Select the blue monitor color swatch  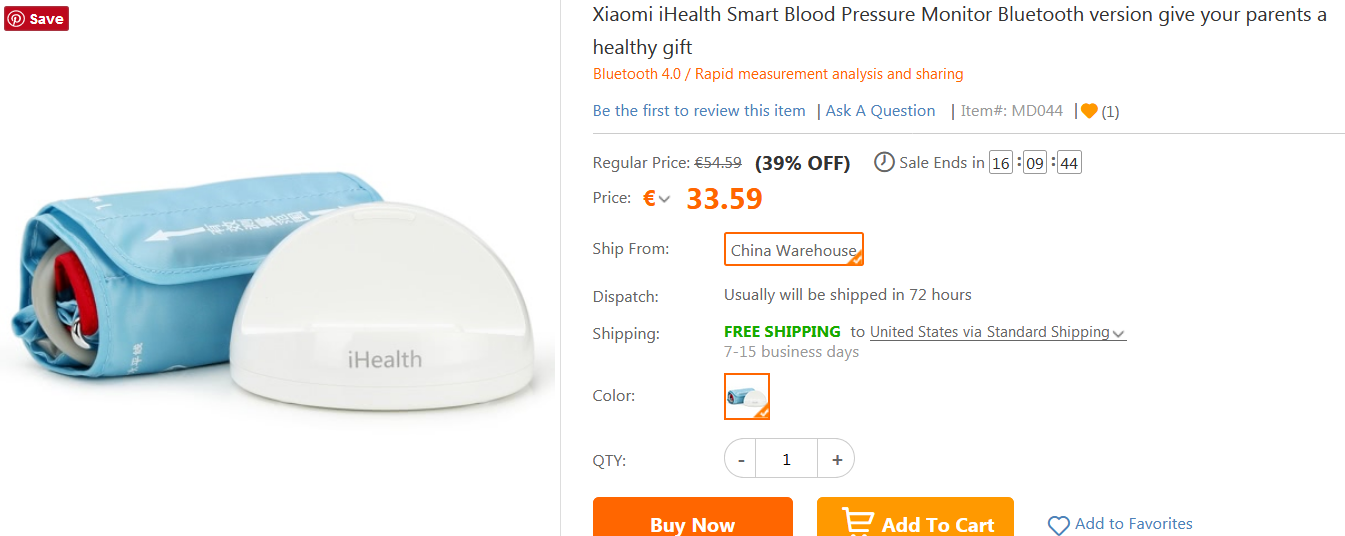click(x=746, y=396)
